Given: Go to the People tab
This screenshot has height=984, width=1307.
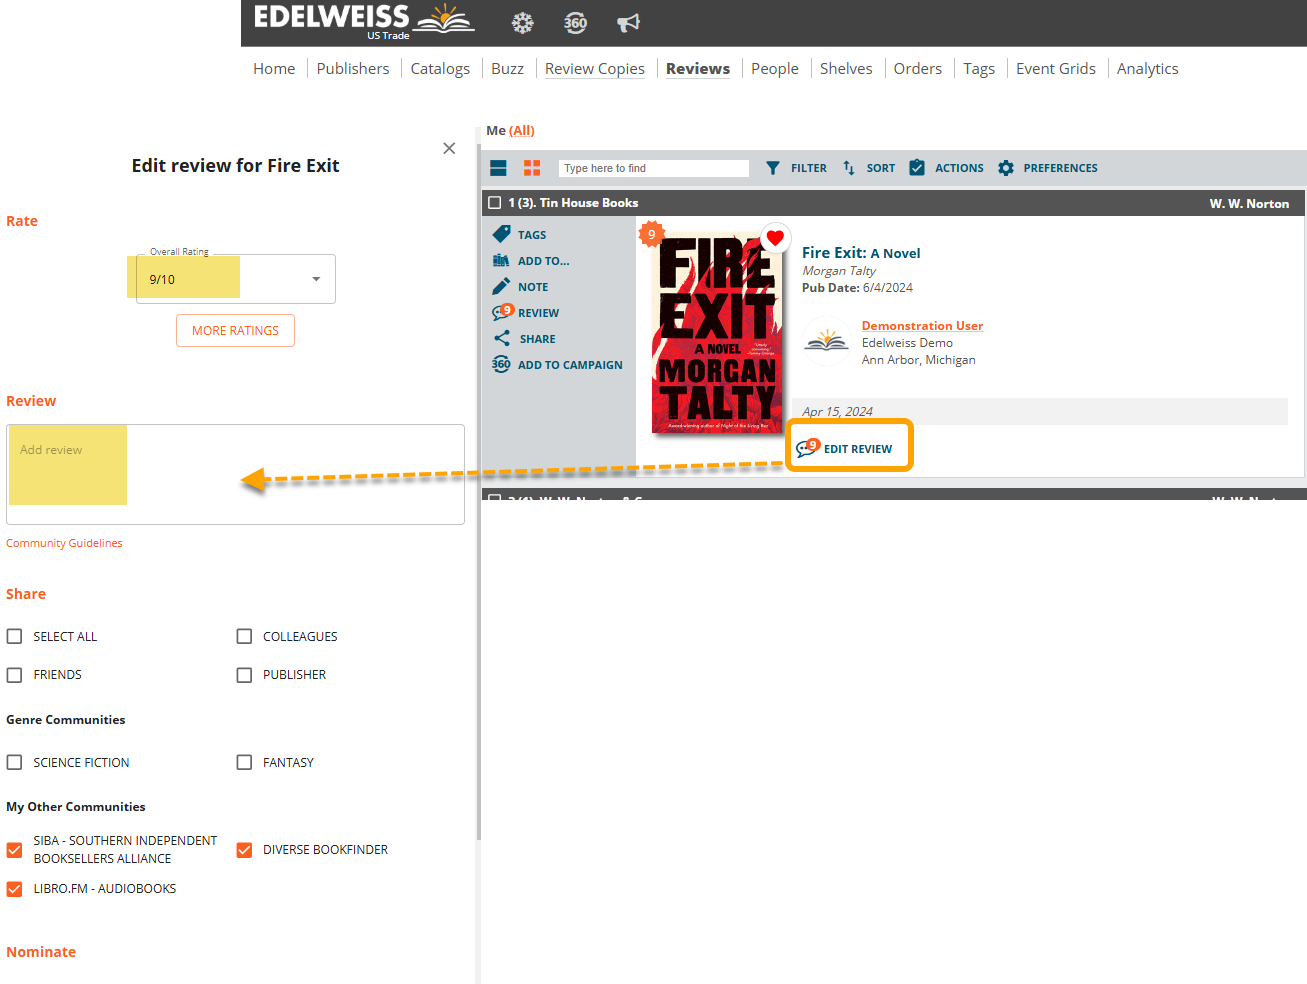Looking at the screenshot, I should pos(775,68).
